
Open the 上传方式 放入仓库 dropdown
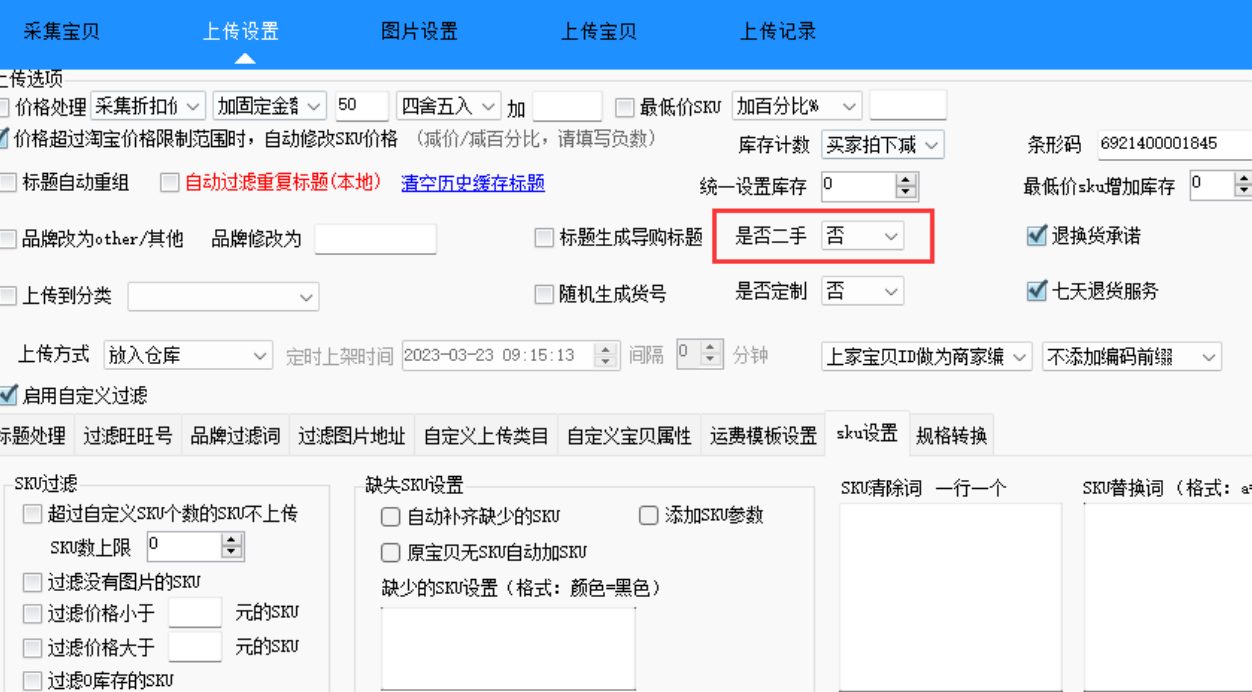187,355
